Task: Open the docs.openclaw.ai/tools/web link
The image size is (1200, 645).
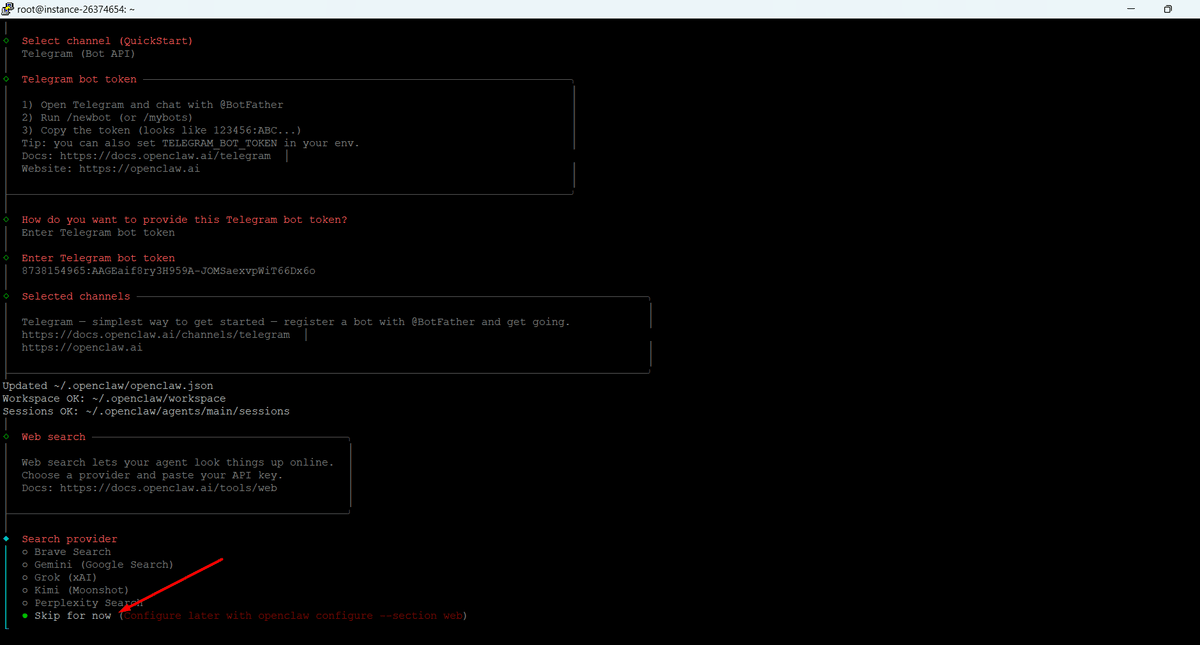Action: [x=168, y=488]
